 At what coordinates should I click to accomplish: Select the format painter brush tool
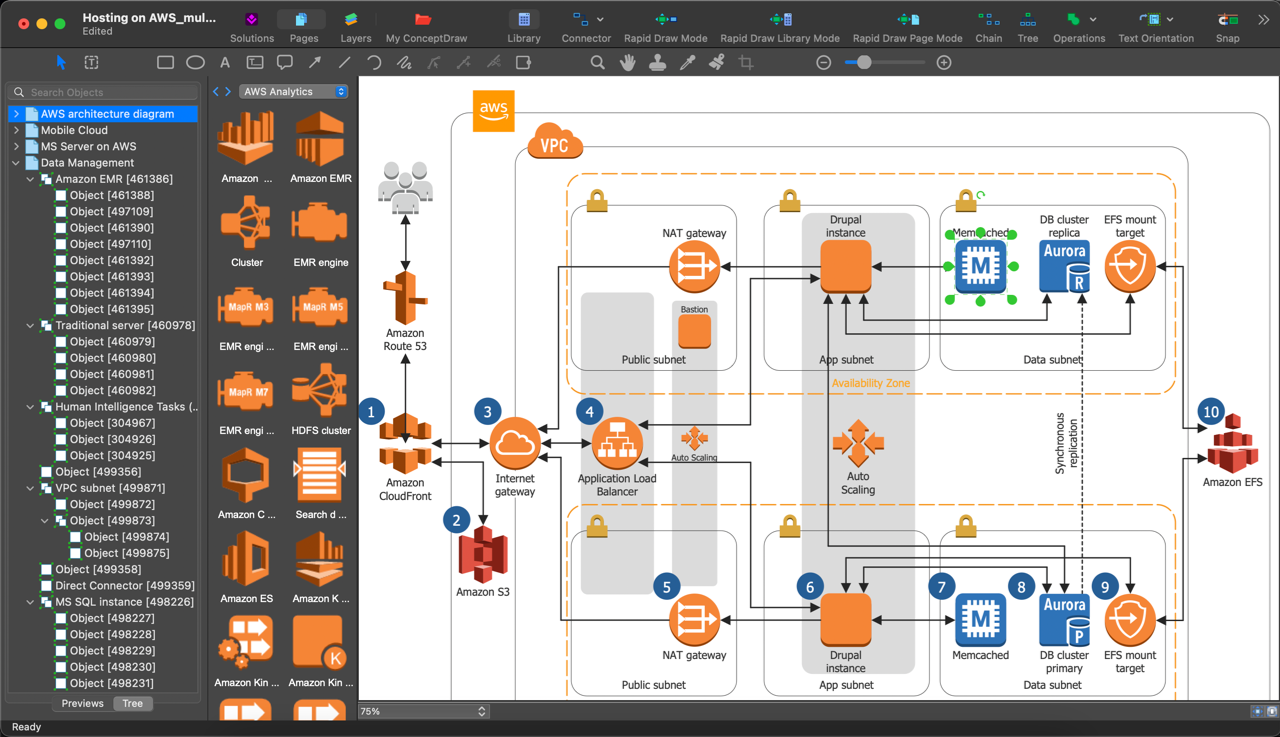[x=716, y=62]
